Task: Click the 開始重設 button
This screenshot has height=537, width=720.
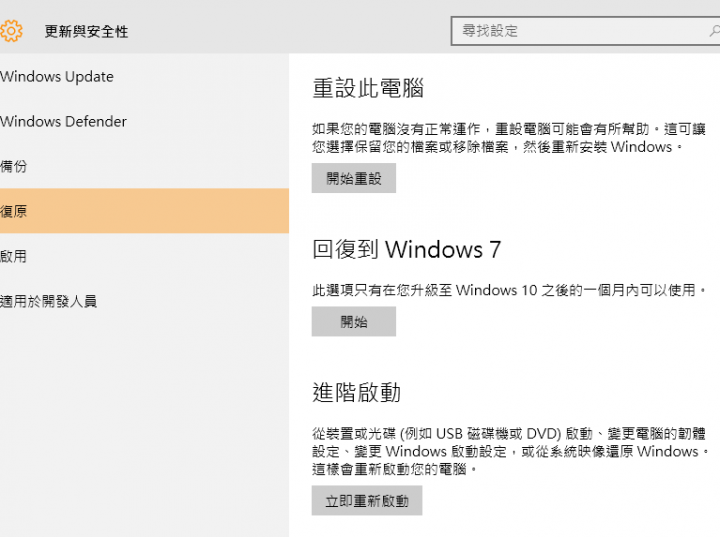Action: [x=354, y=178]
